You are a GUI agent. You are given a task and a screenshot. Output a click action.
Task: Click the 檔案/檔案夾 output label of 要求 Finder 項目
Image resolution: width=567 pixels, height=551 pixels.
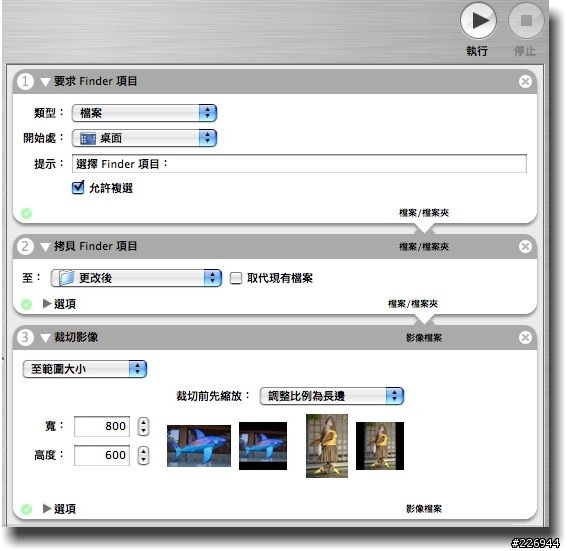(x=424, y=213)
